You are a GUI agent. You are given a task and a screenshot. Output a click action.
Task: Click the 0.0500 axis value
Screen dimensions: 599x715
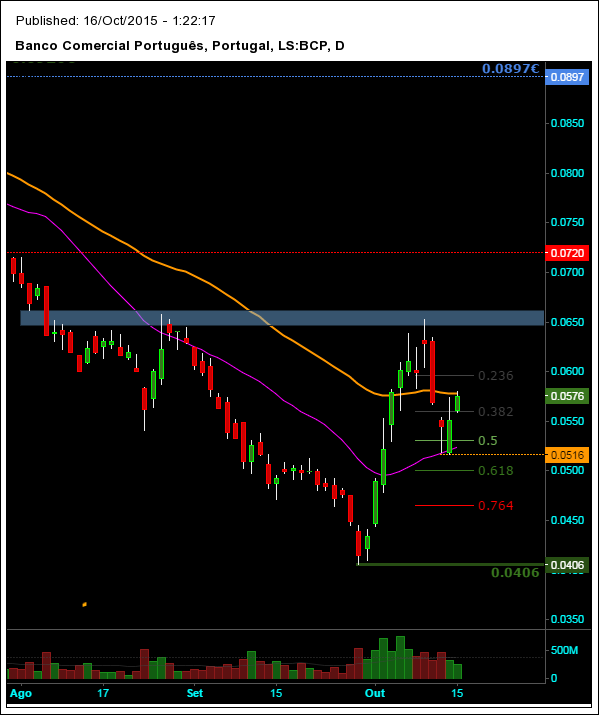click(567, 470)
